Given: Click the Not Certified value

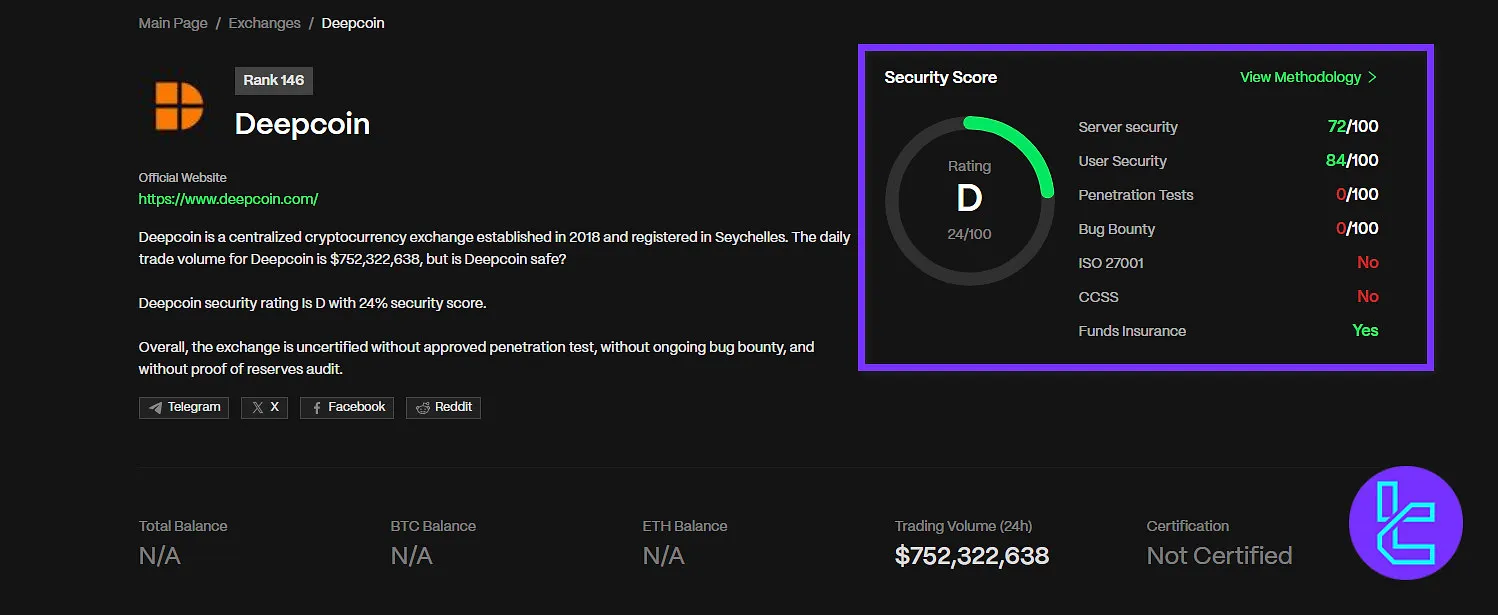Looking at the screenshot, I should click(x=1219, y=556).
